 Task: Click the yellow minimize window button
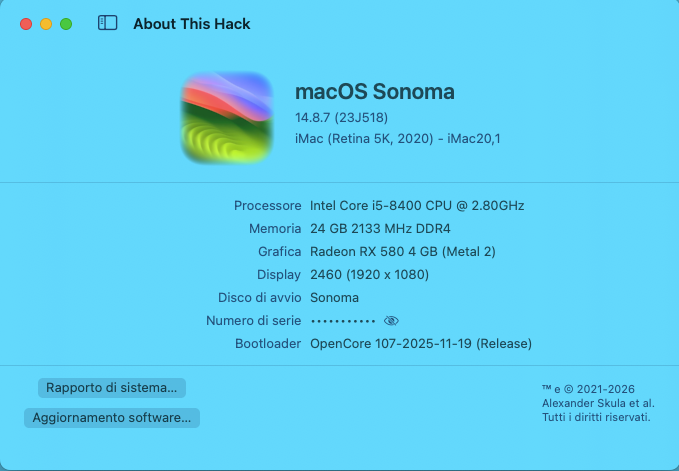coord(46,23)
